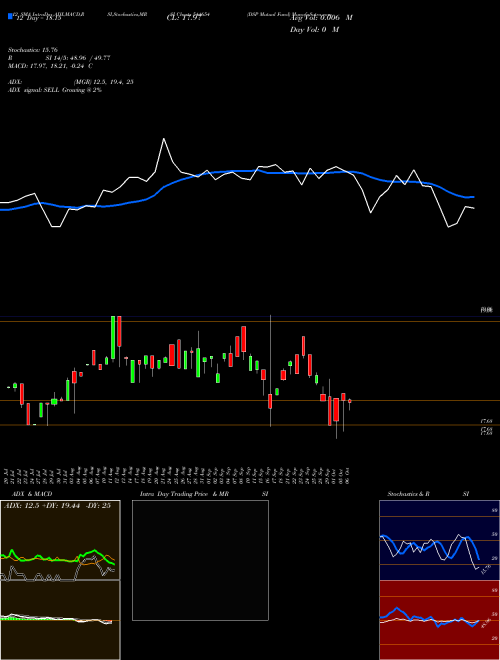Click 'ADX: 12.5 +DY: 19.44 -DY: 25' header
The height and width of the screenshot is (660, 500).
point(57,506)
